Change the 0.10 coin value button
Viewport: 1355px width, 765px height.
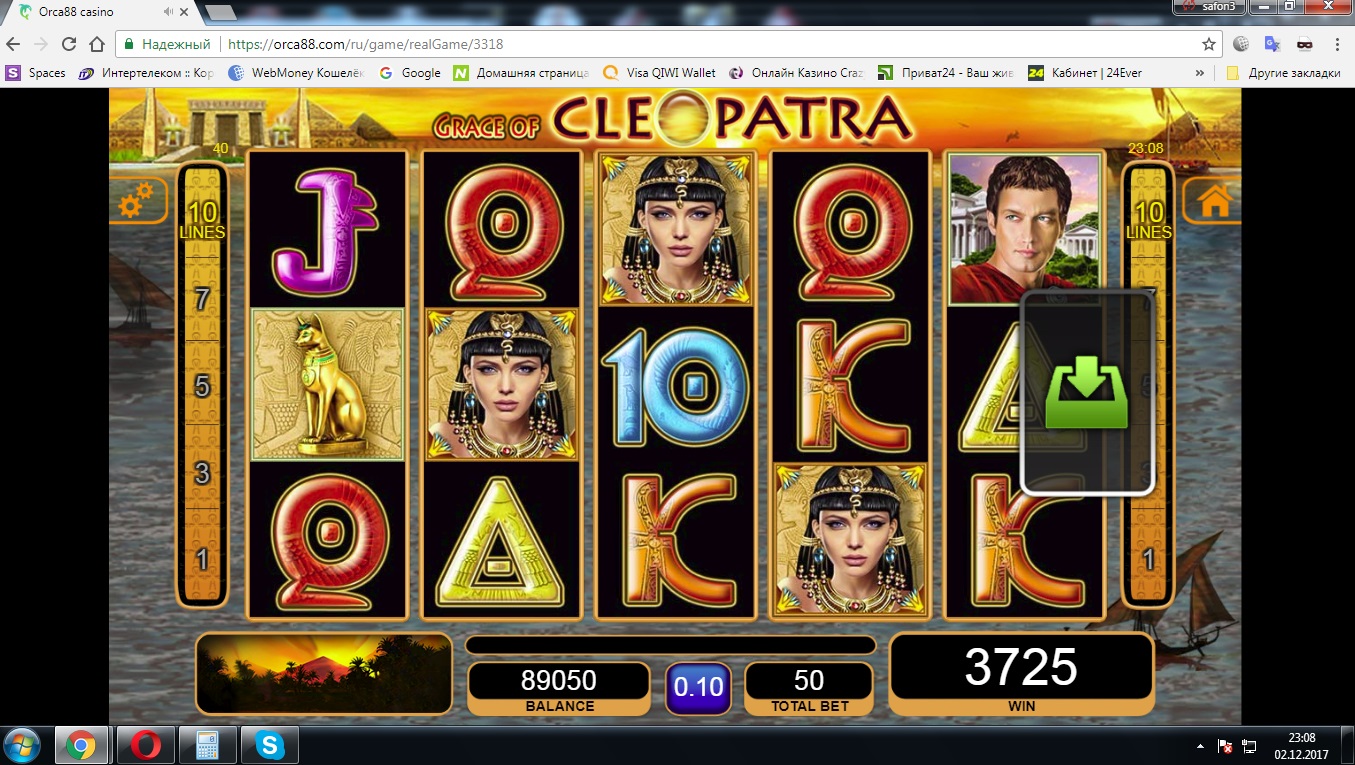[698, 688]
